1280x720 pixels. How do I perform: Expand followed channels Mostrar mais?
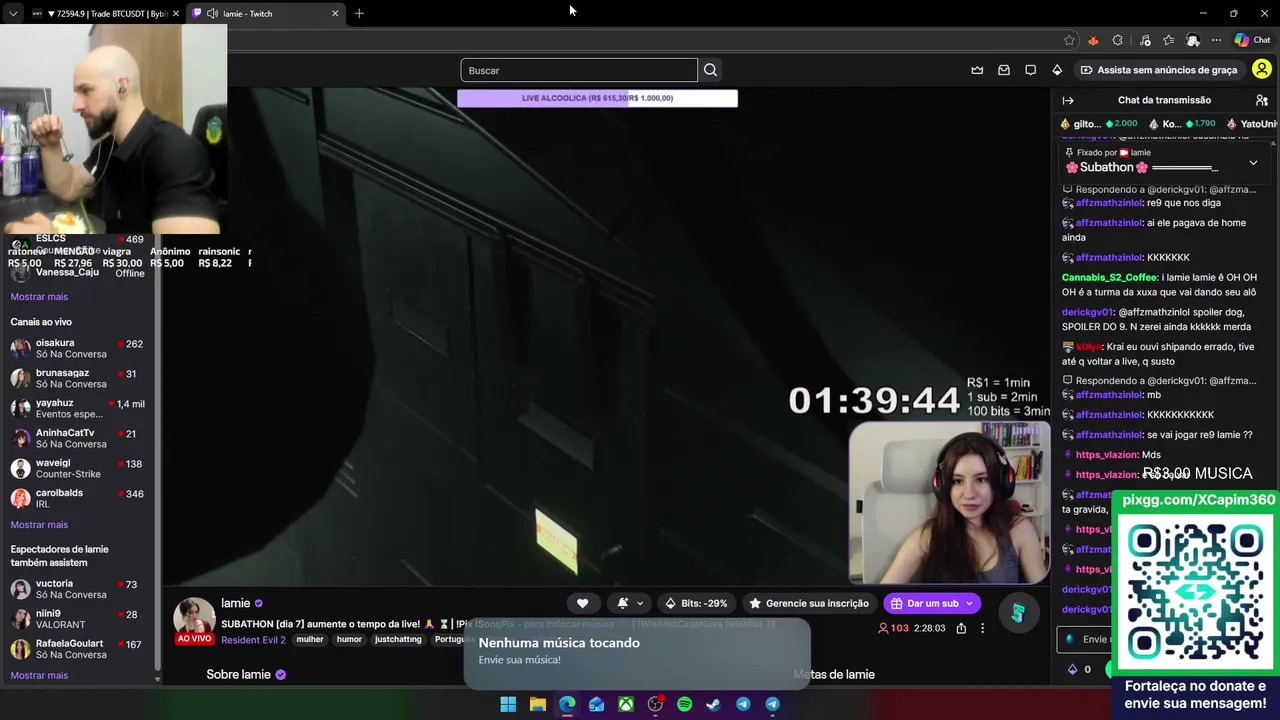click(39, 297)
